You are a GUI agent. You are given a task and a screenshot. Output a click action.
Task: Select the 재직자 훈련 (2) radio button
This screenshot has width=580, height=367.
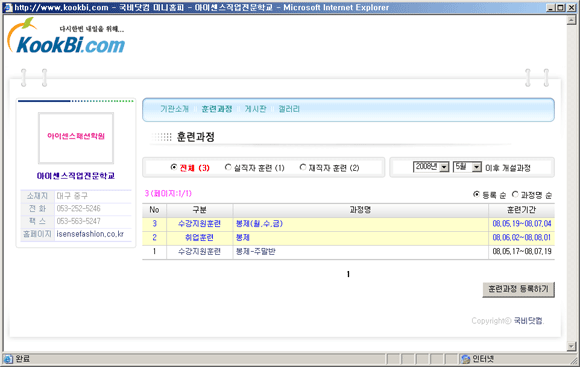tap(303, 167)
